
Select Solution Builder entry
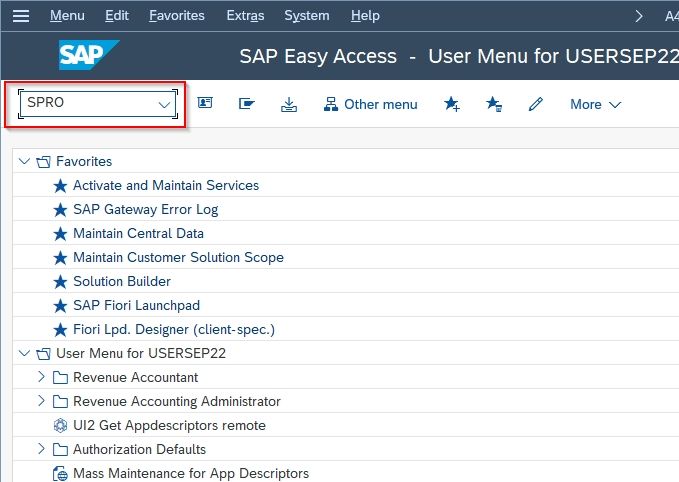pyautogui.click(x=122, y=281)
